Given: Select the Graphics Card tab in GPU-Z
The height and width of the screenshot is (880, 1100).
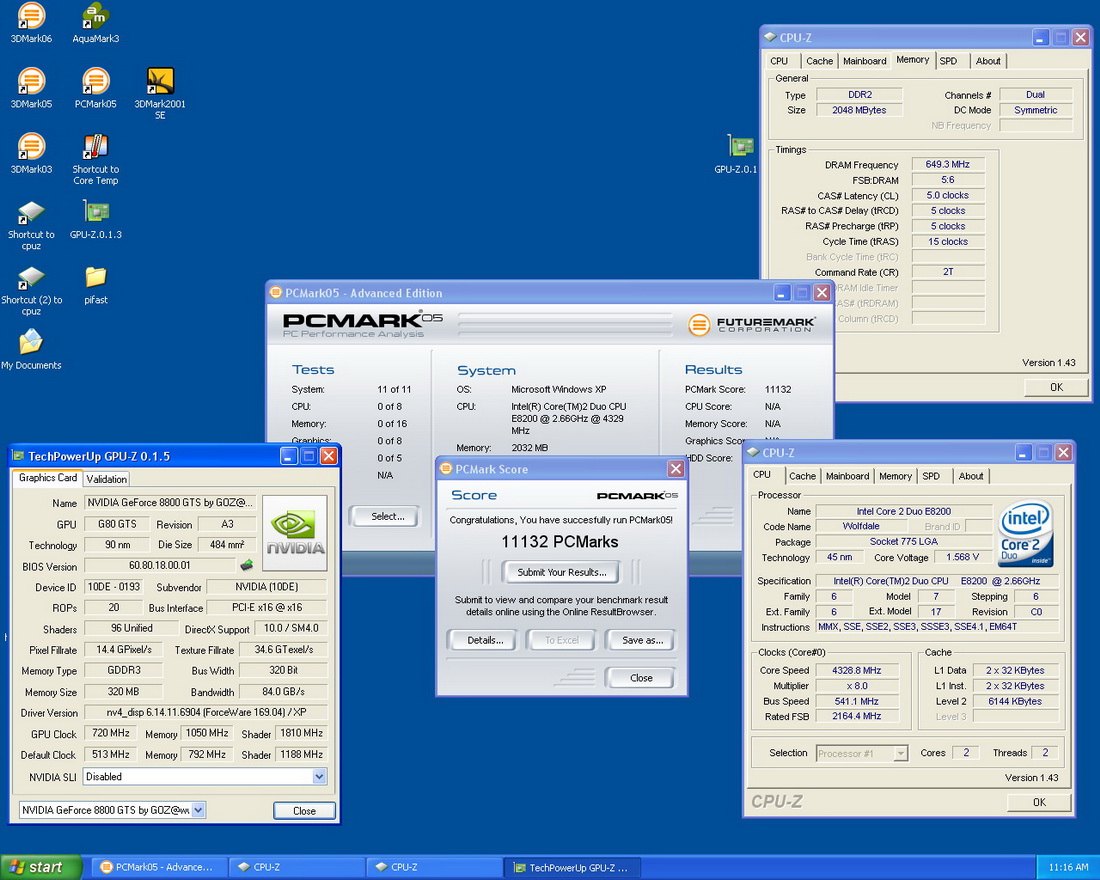Looking at the screenshot, I should click(48, 477).
